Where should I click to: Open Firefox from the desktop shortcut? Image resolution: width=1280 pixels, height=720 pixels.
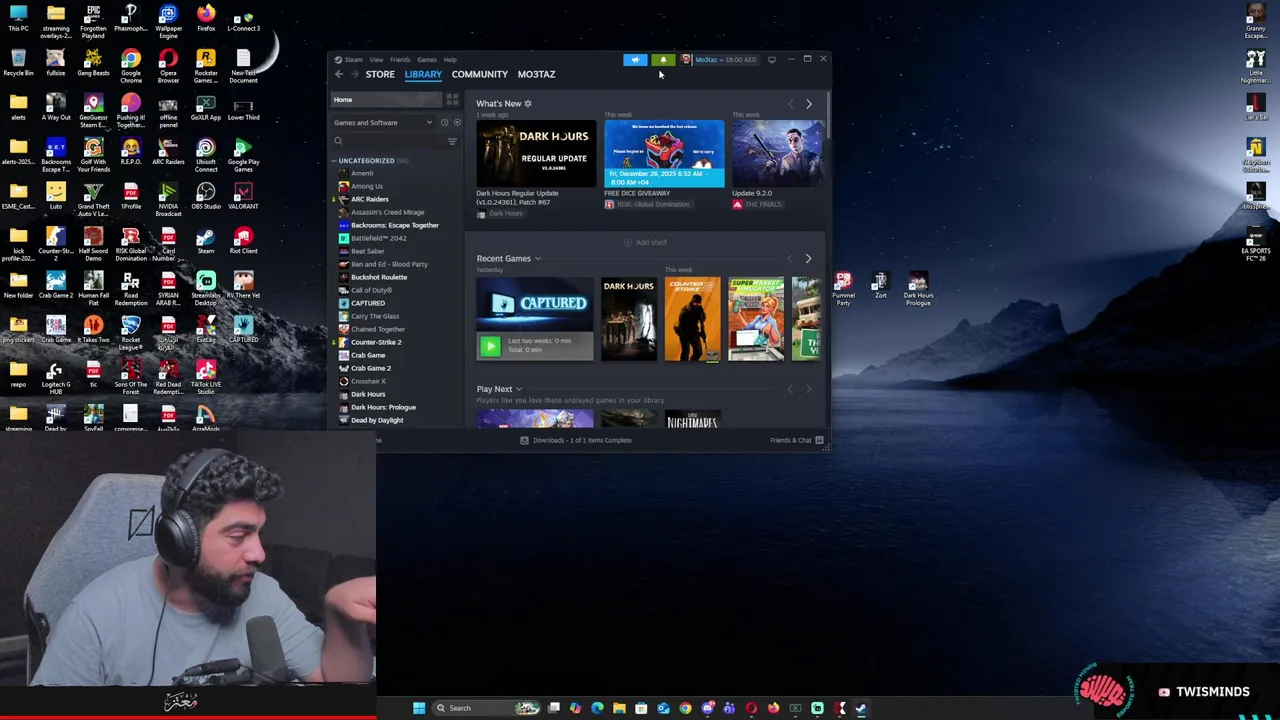tap(206, 17)
